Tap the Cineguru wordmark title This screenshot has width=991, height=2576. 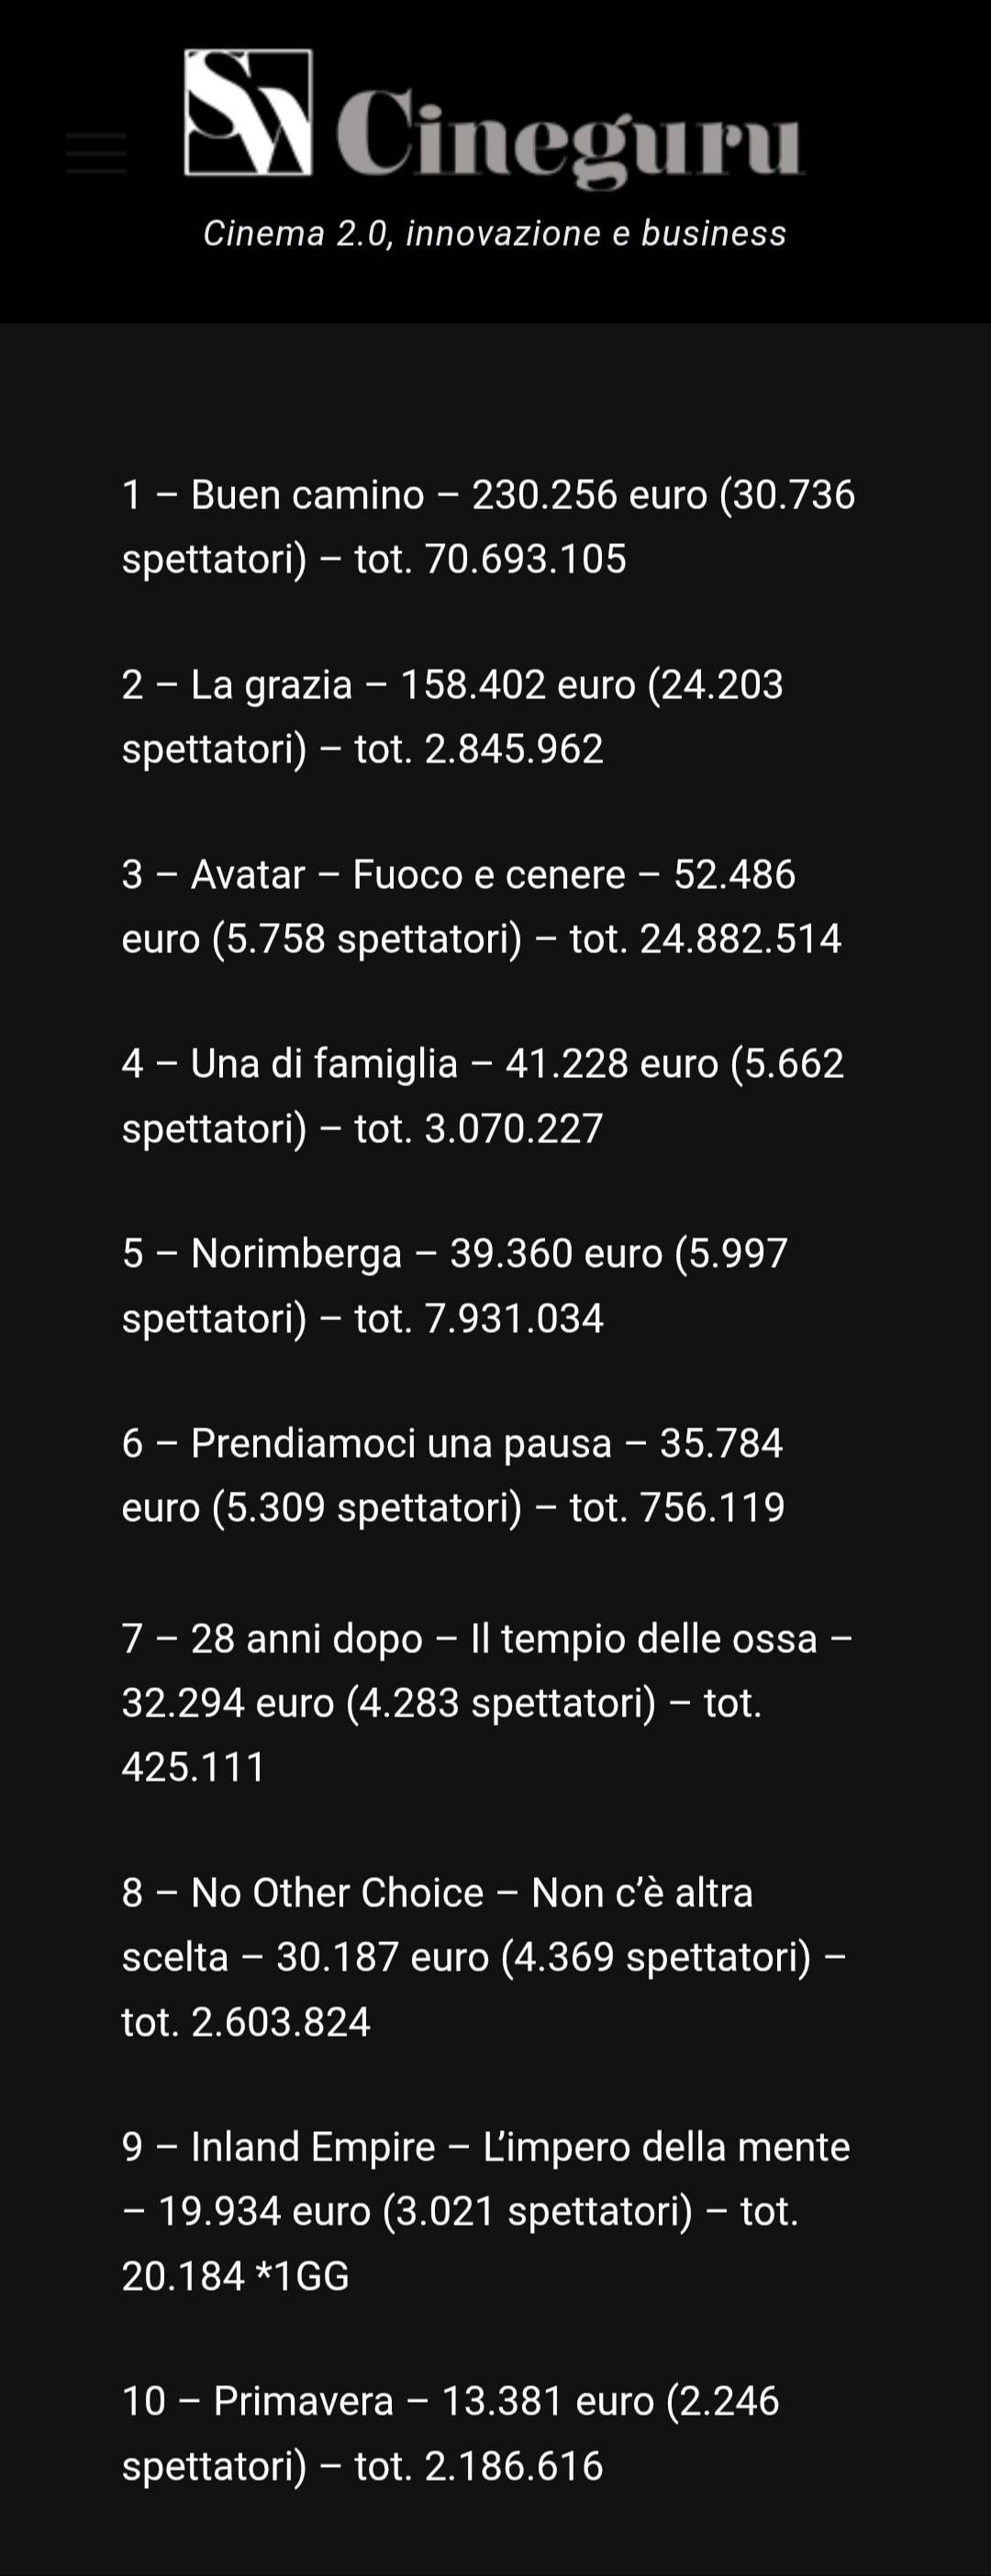click(x=568, y=135)
